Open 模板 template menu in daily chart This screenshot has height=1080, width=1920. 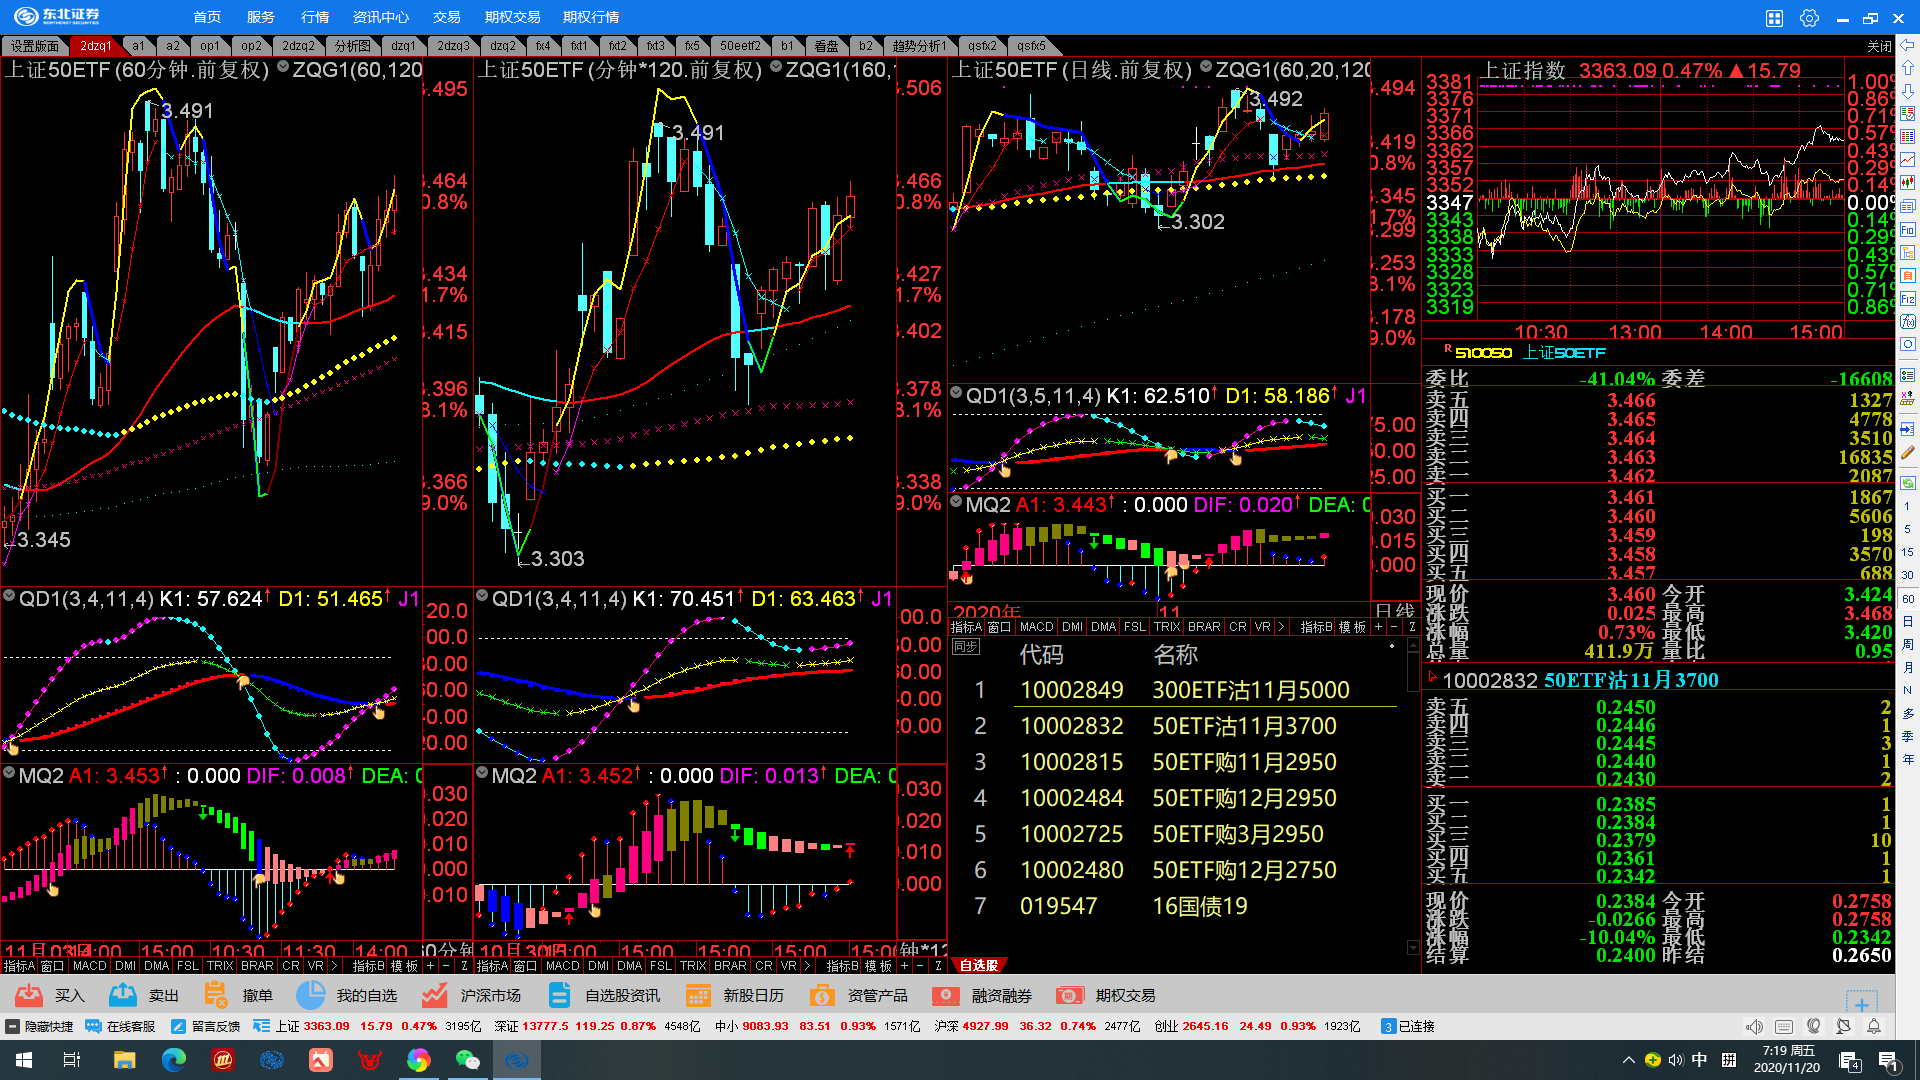1351,627
